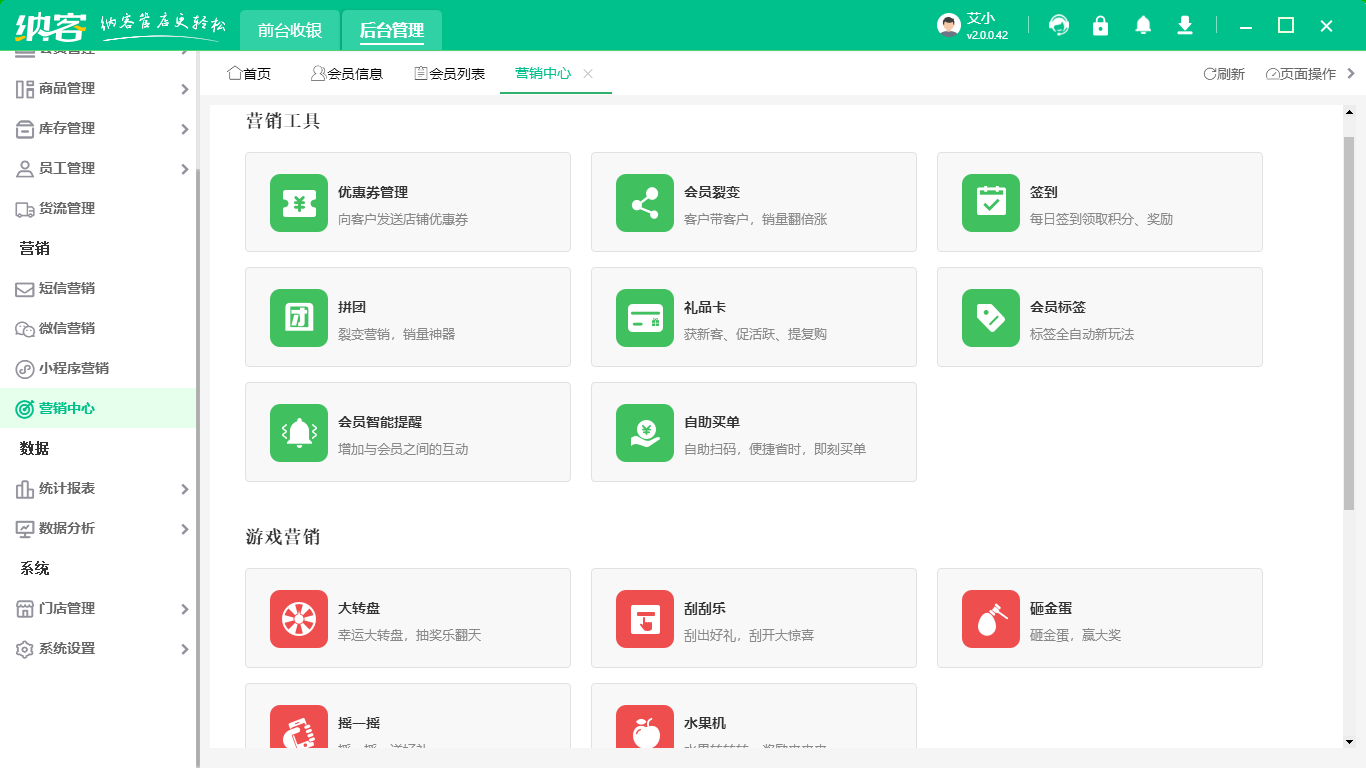Click the vertical scrollbar down arrow
Screen dimensions: 1366x768
pos(1349,741)
